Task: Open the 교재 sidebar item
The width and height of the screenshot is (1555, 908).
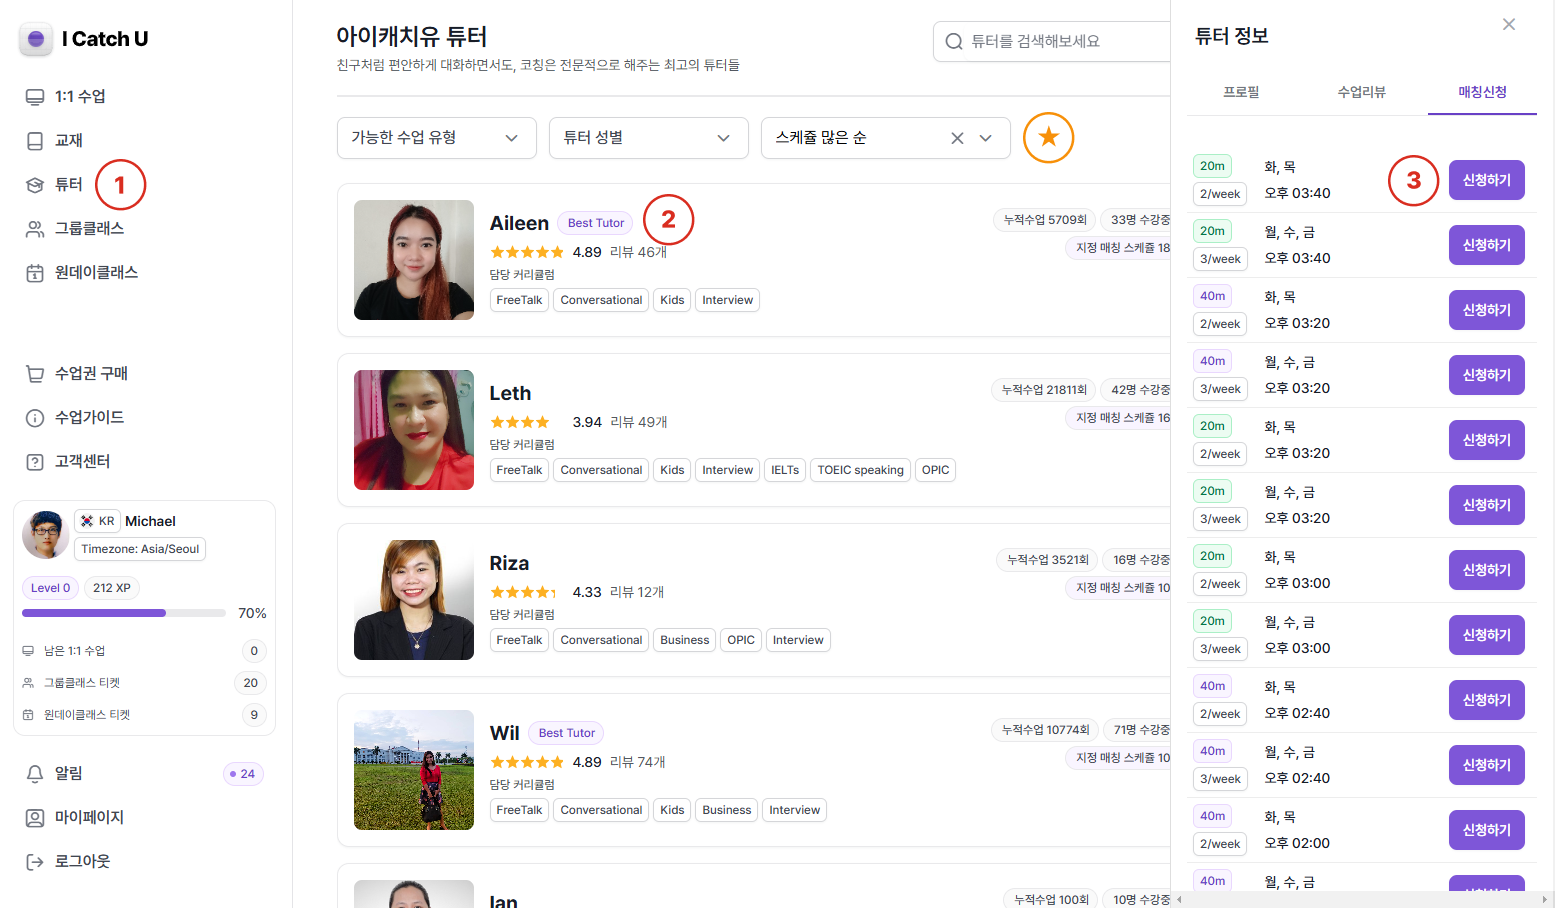Action: point(55,141)
